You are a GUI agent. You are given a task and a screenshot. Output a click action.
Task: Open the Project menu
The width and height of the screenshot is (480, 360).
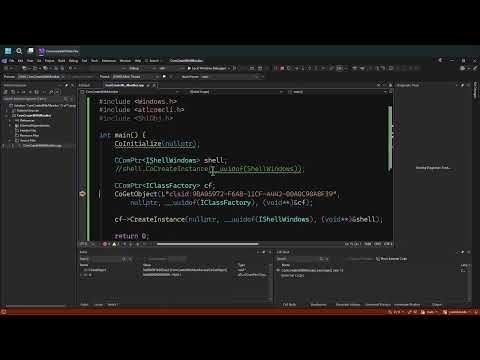point(49,61)
